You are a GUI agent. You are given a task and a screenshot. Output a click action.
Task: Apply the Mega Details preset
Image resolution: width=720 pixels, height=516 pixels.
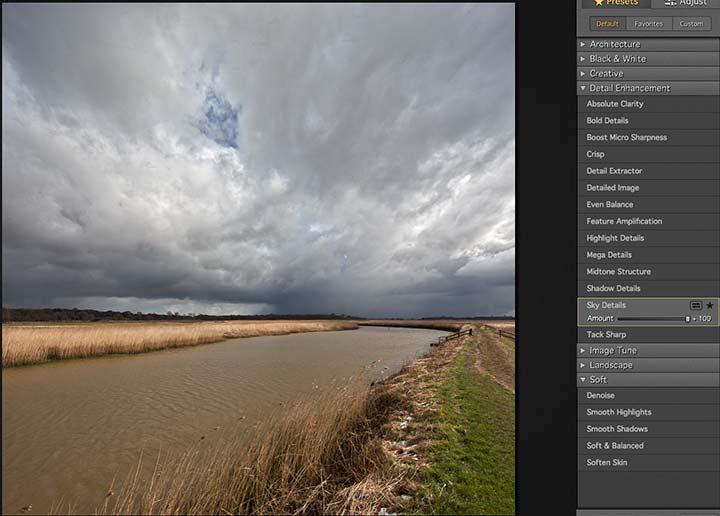[x=648, y=255]
